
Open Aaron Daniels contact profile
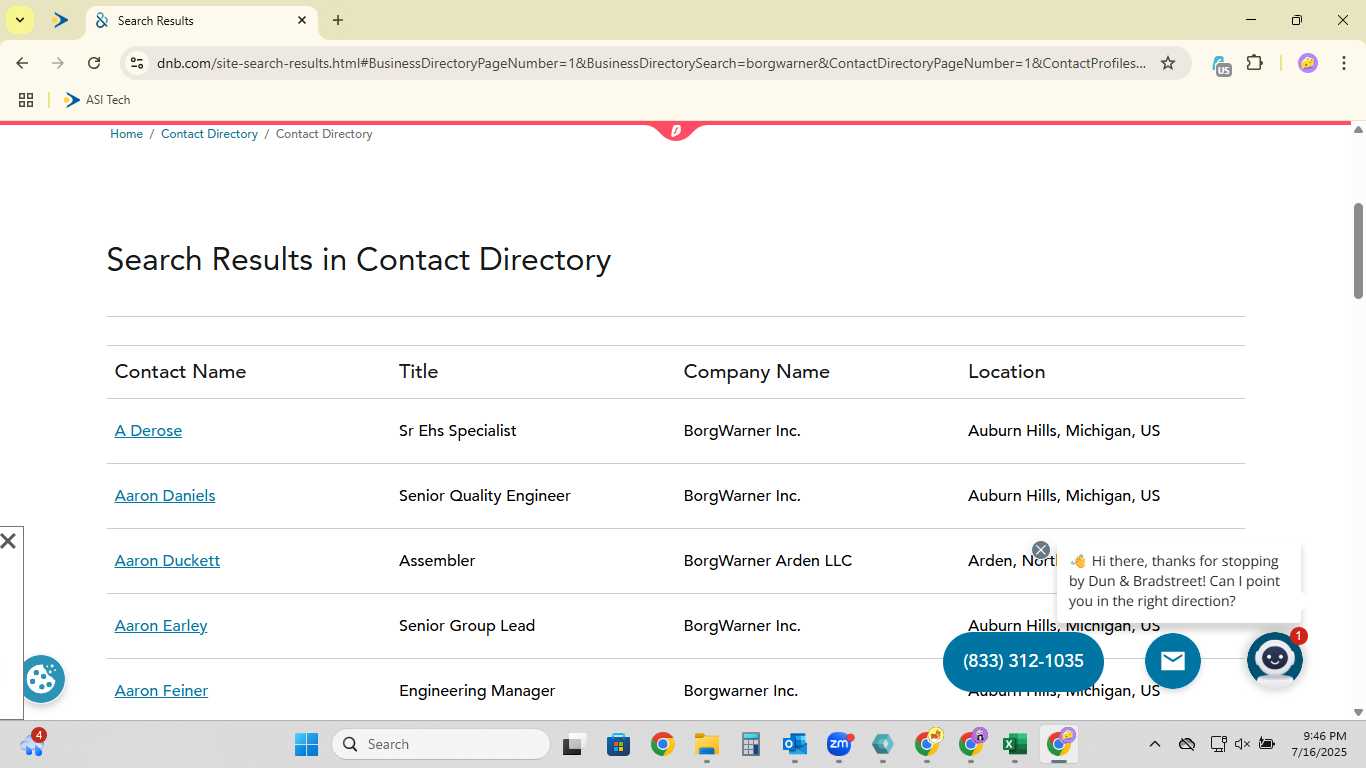tap(165, 496)
